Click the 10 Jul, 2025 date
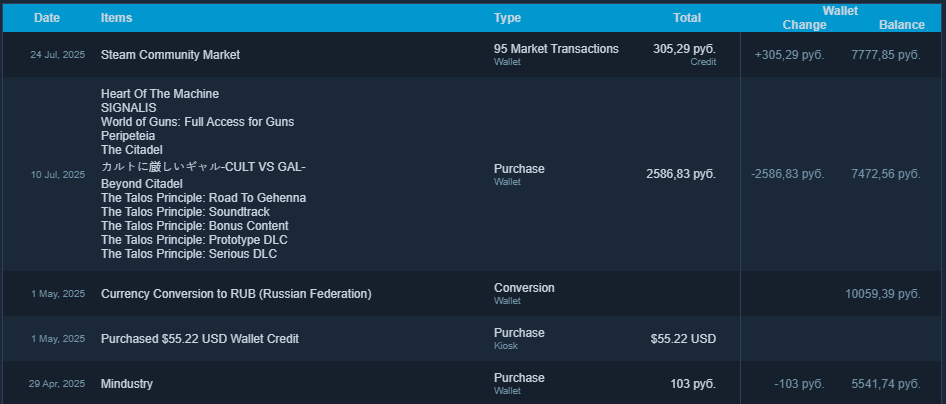The image size is (946, 404). pyautogui.click(x=58, y=175)
